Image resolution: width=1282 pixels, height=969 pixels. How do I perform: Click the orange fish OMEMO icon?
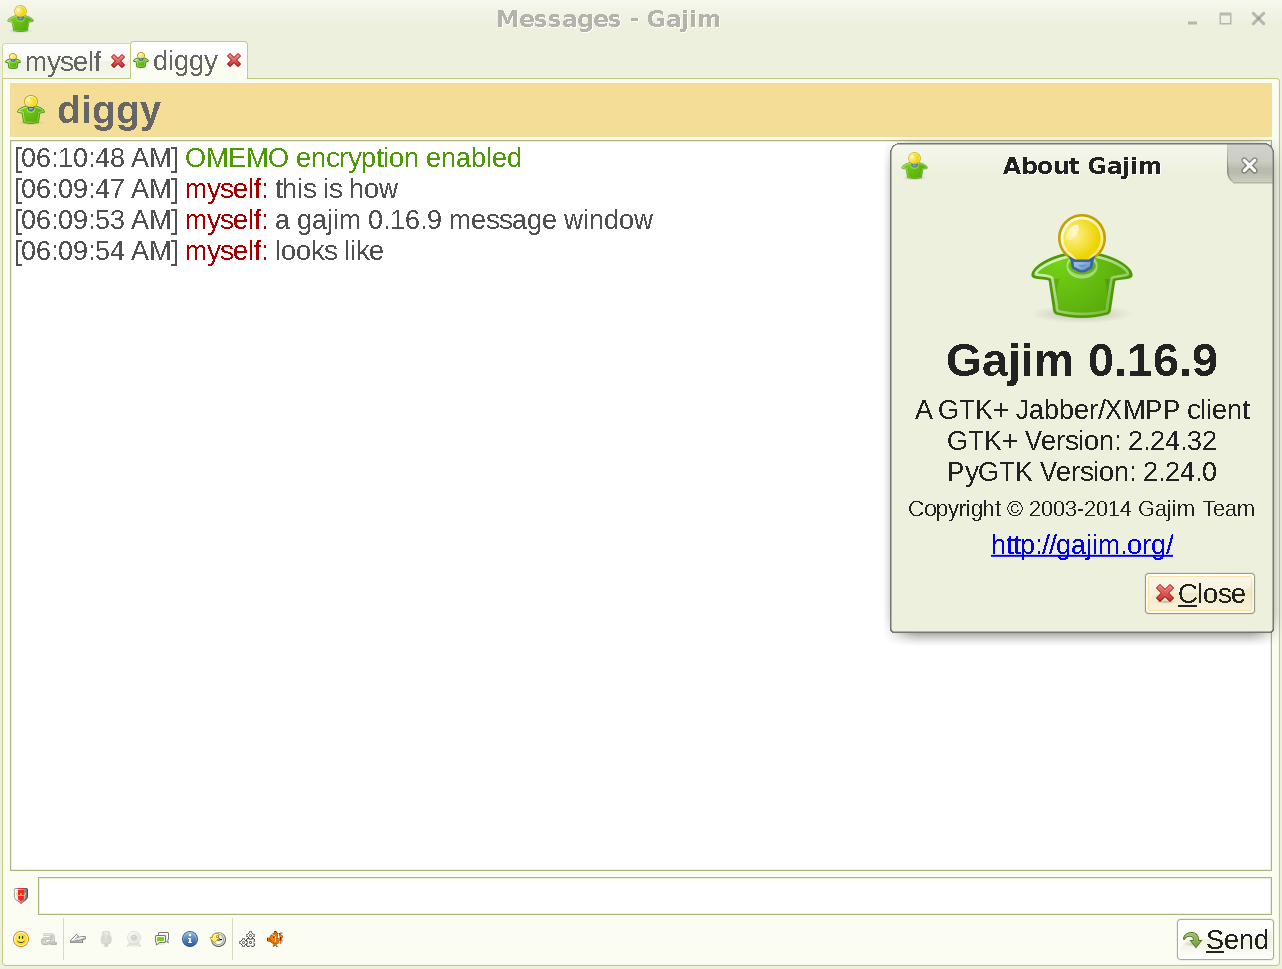pos(274,939)
